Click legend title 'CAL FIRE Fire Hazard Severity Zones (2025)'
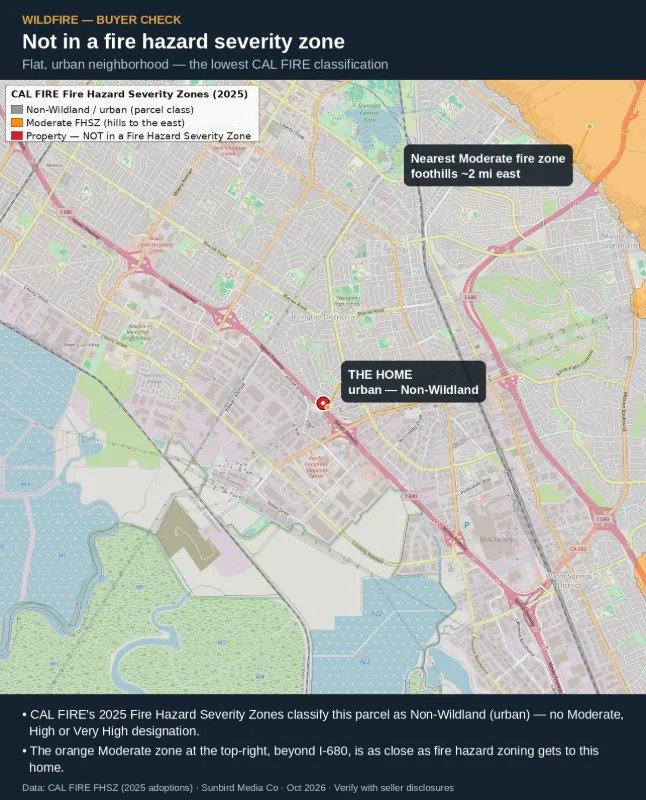 click(x=129, y=94)
